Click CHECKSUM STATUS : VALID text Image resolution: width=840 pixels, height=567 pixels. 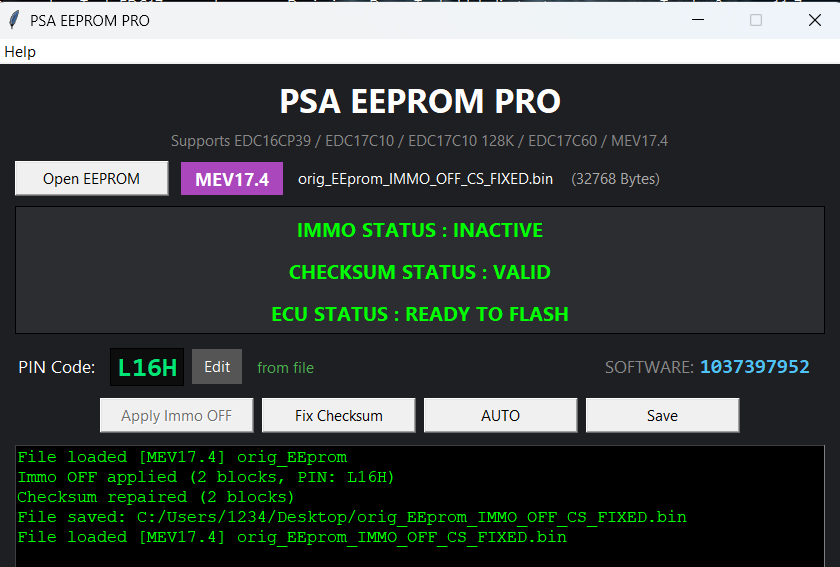420,272
